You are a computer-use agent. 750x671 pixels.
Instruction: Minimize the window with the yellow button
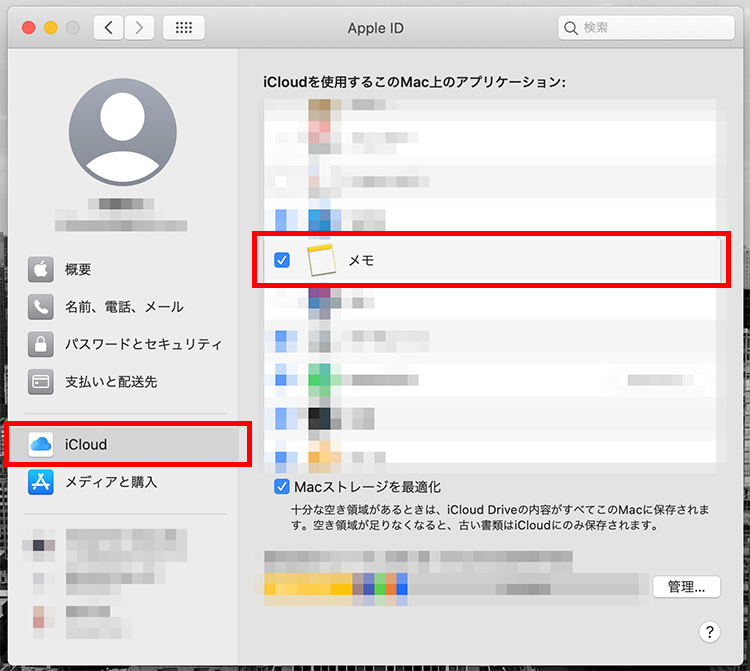tap(51, 28)
